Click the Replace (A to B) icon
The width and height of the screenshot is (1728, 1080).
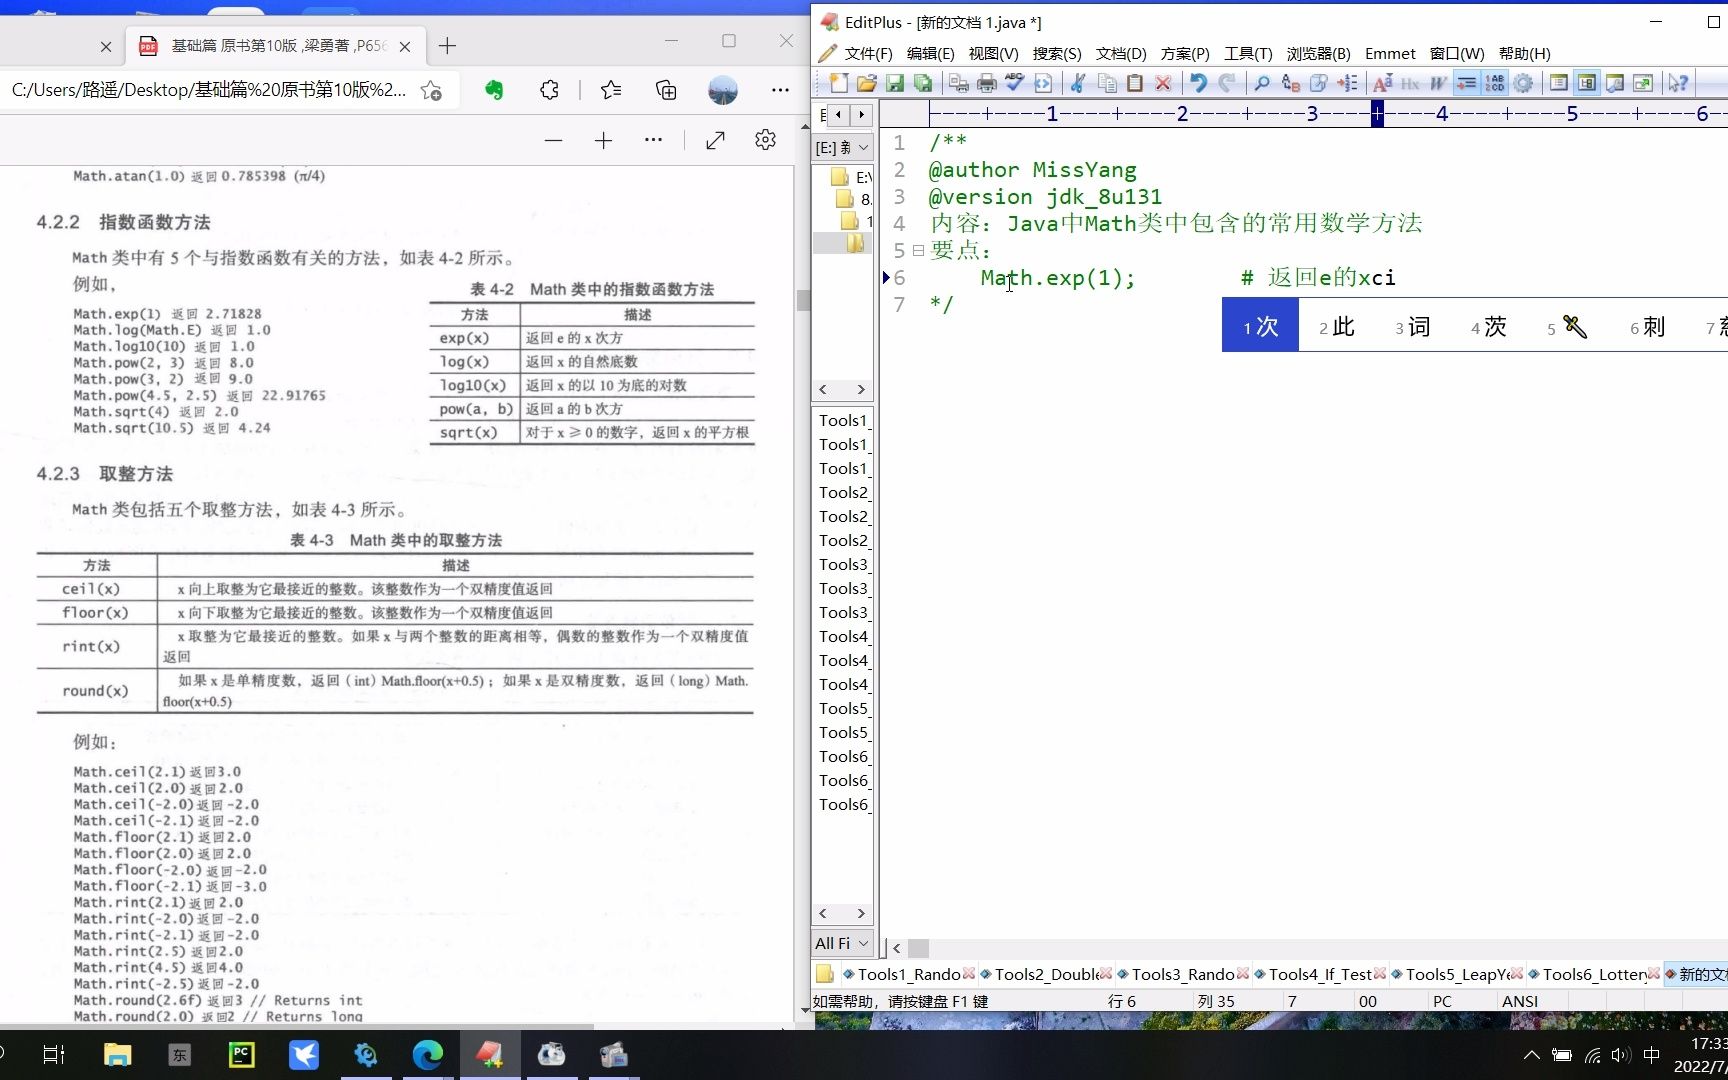(x=1290, y=83)
